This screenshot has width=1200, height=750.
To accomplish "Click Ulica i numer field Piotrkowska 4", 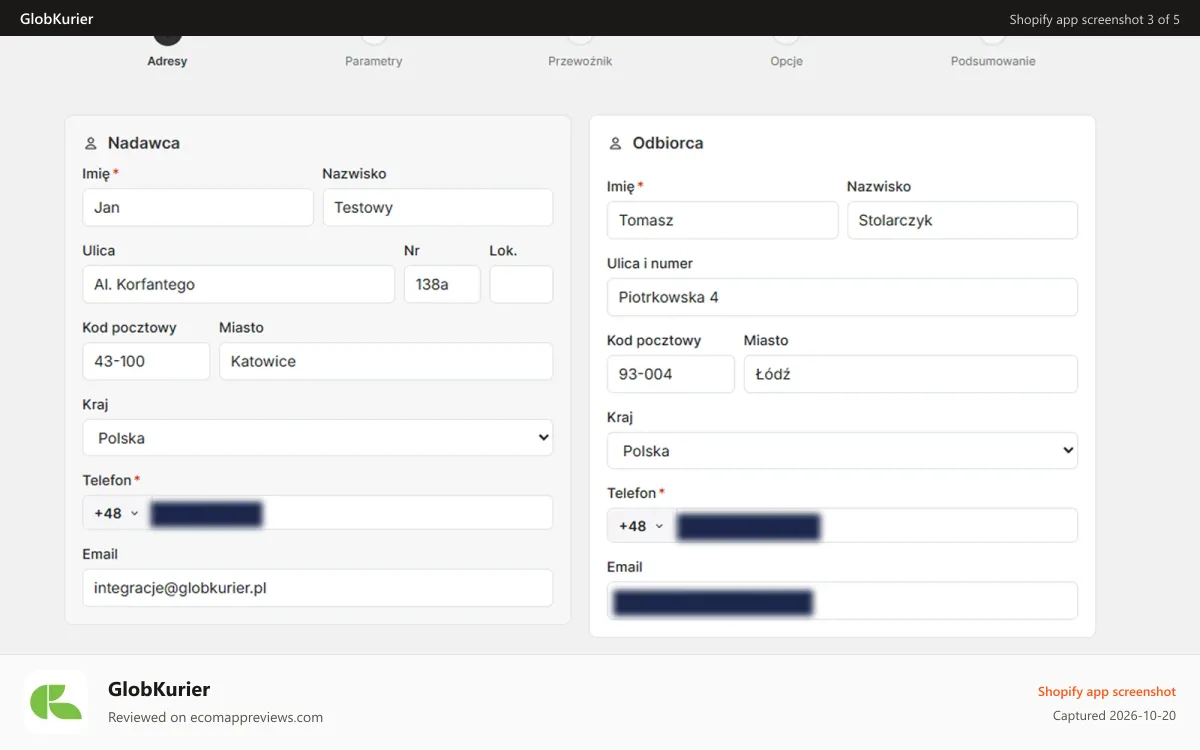I will click(x=842, y=297).
